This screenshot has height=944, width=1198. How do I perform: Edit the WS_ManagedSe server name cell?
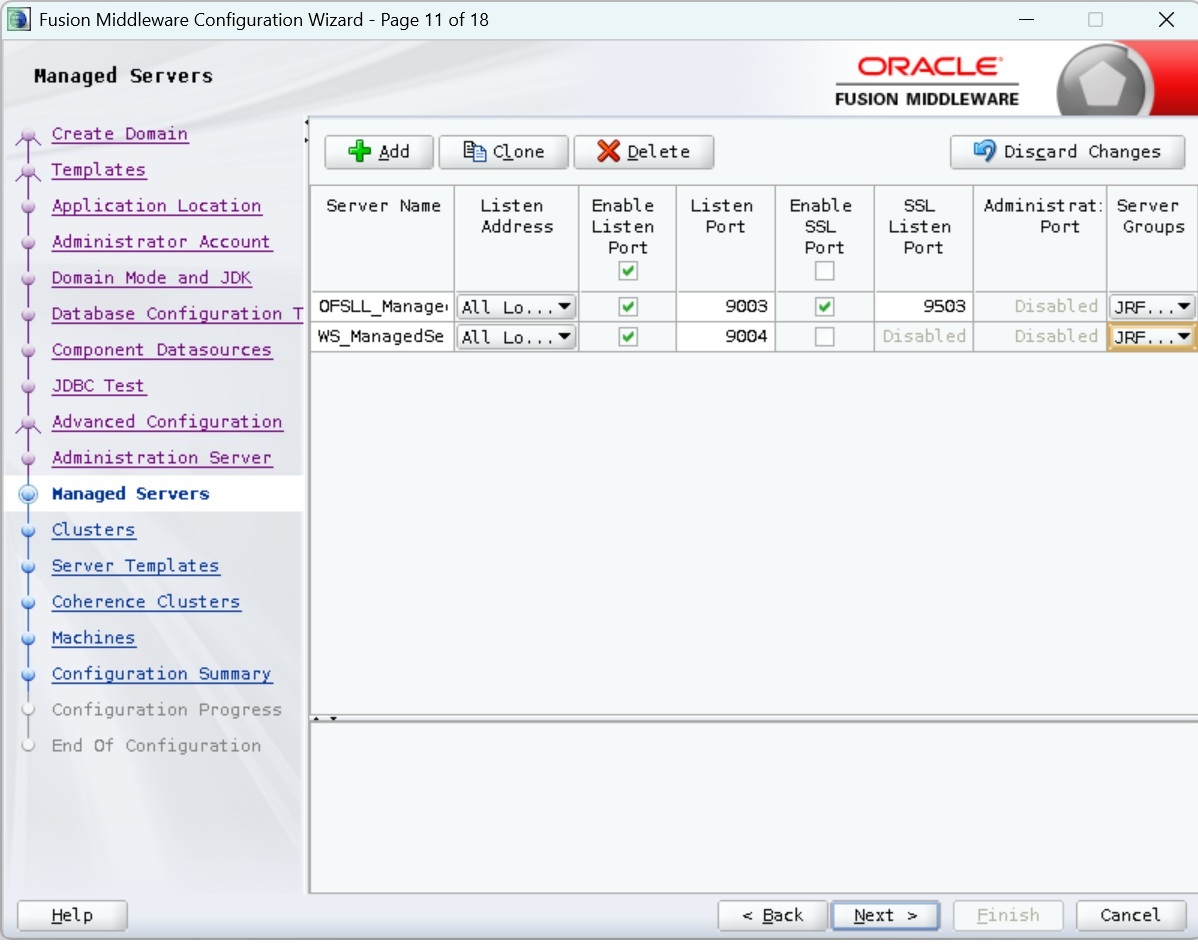(x=383, y=337)
